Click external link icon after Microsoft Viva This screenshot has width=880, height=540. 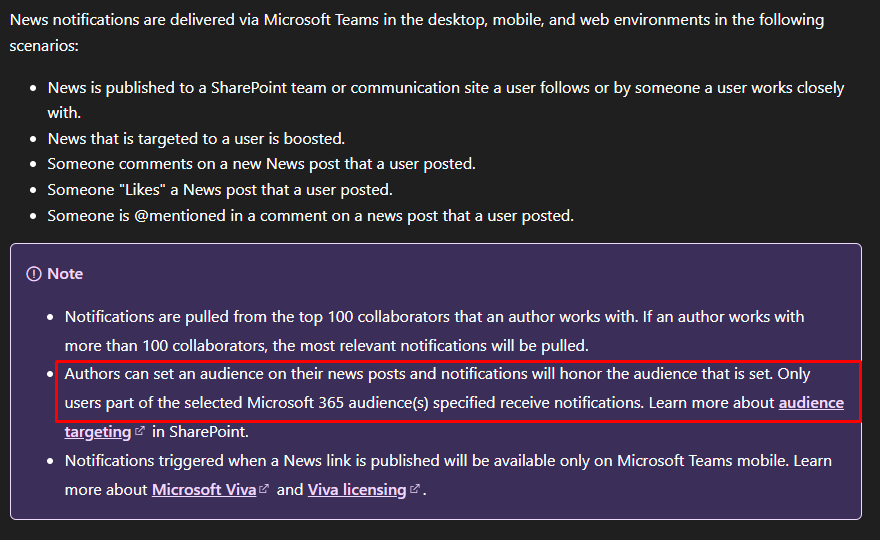click(x=264, y=489)
